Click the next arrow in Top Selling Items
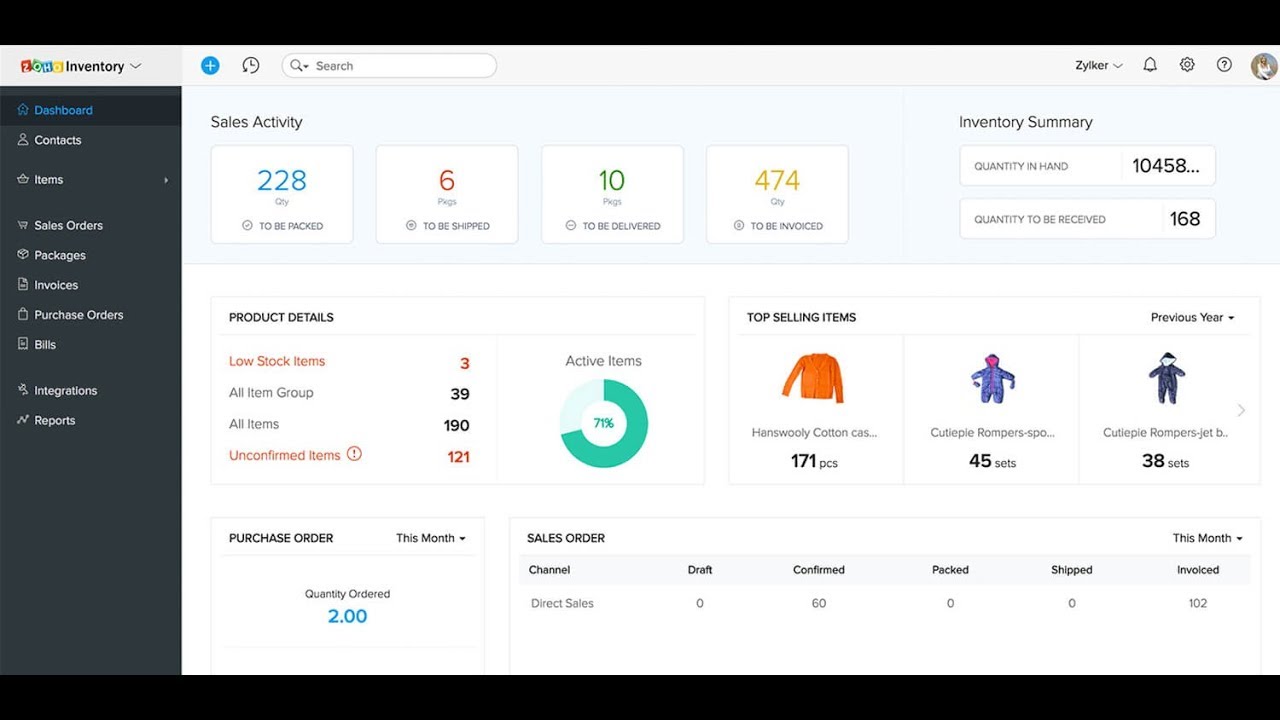This screenshot has height=720, width=1280. (1241, 409)
